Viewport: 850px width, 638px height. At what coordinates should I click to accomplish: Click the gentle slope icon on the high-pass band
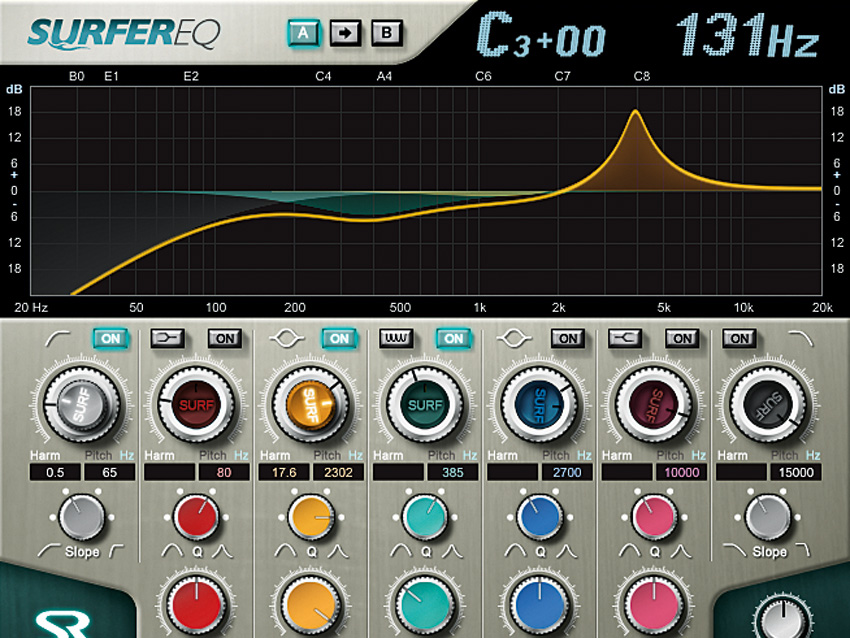click(x=49, y=550)
